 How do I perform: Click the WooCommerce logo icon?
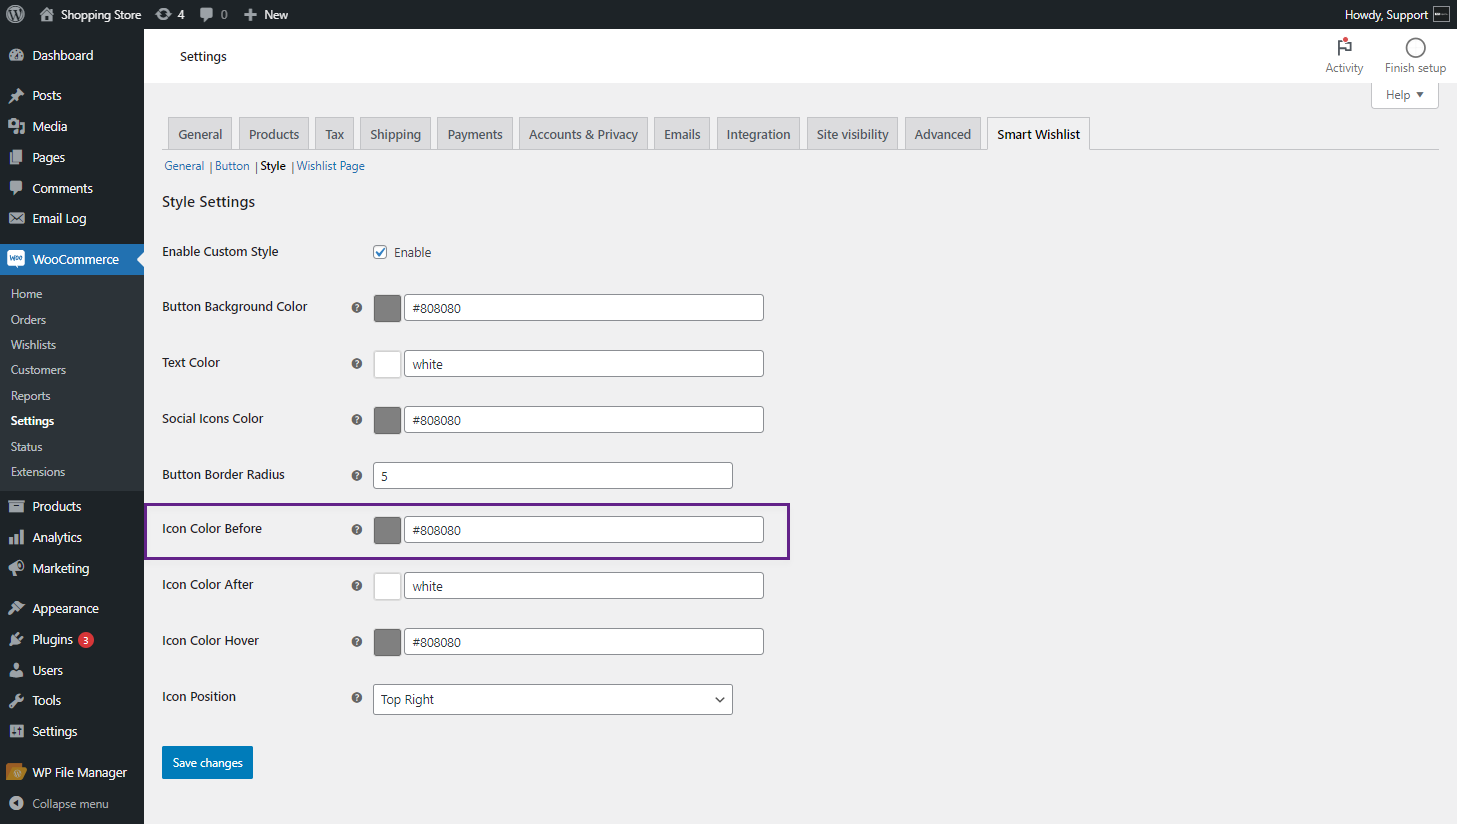[x=16, y=259]
